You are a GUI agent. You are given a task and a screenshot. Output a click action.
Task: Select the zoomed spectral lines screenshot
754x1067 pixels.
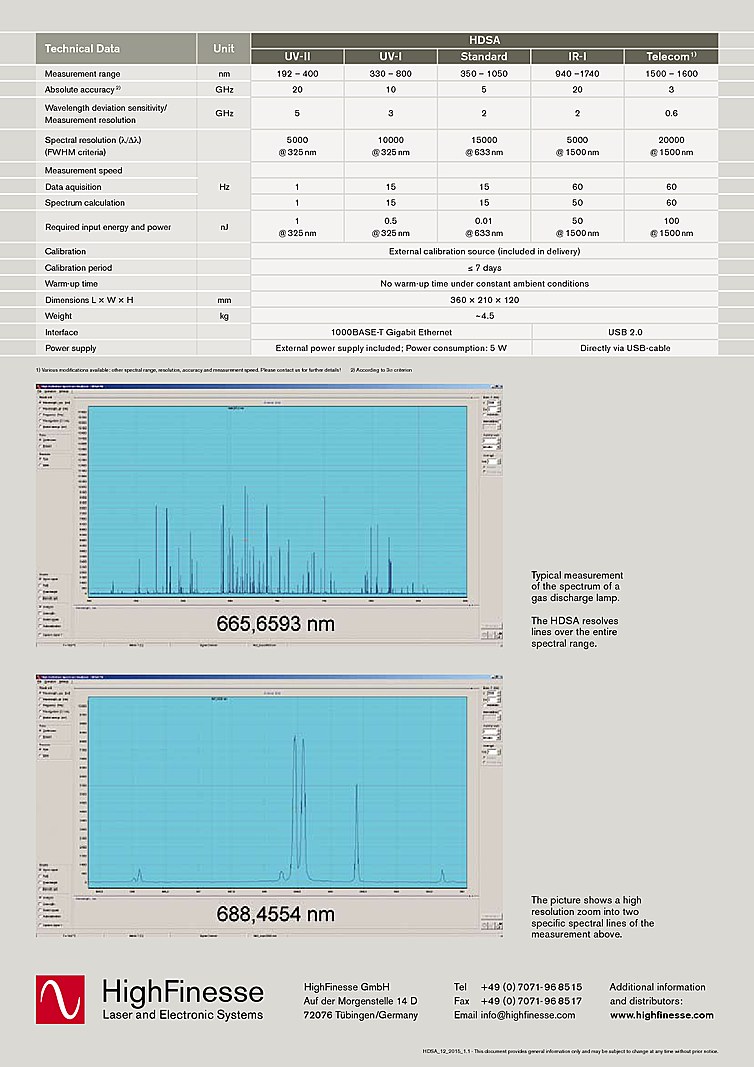(x=269, y=805)
